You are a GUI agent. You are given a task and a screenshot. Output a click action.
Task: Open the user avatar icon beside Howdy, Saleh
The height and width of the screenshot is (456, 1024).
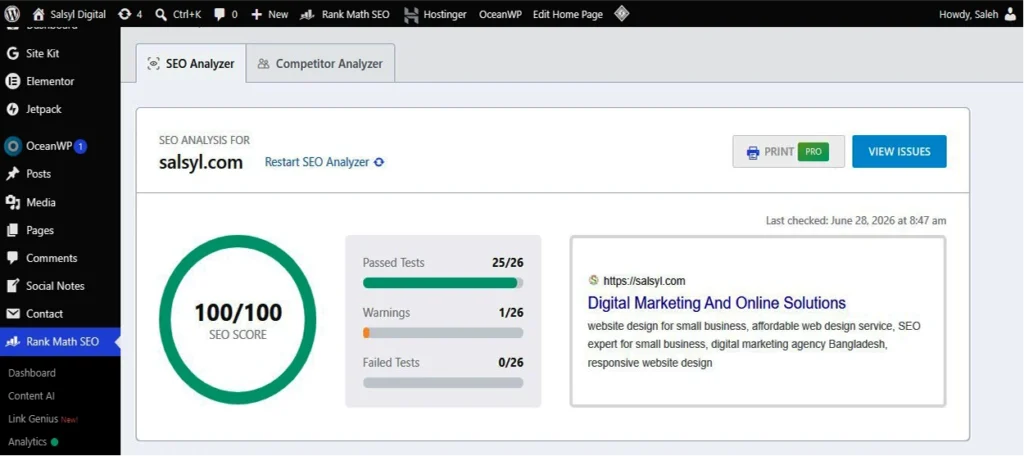click(1010, 14)
